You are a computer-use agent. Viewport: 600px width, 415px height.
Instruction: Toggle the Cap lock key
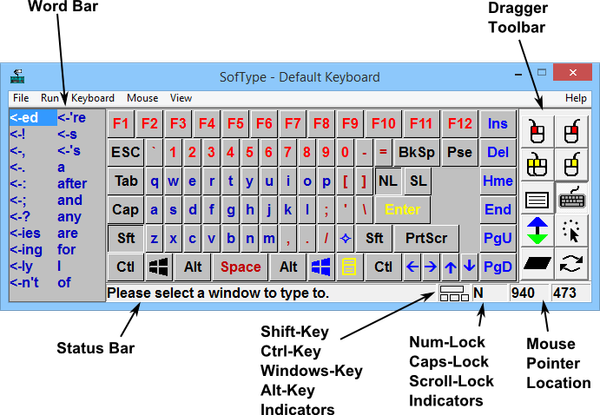126,210
